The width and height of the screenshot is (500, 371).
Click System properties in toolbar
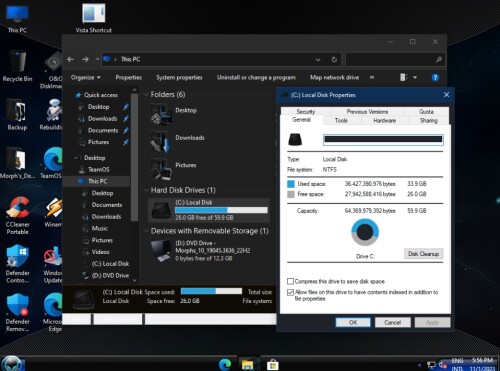[x=179, y=77]
